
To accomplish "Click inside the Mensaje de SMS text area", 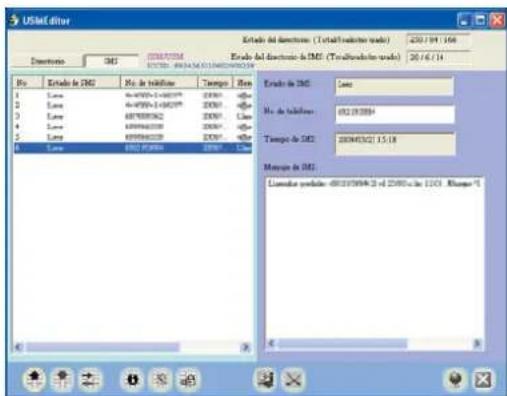I will 374,258.
